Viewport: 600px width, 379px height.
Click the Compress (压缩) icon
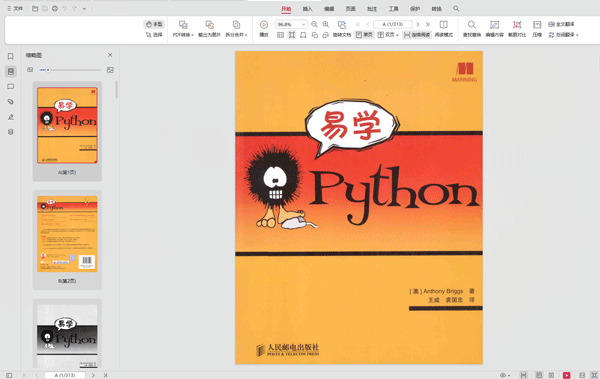(537, 29)
